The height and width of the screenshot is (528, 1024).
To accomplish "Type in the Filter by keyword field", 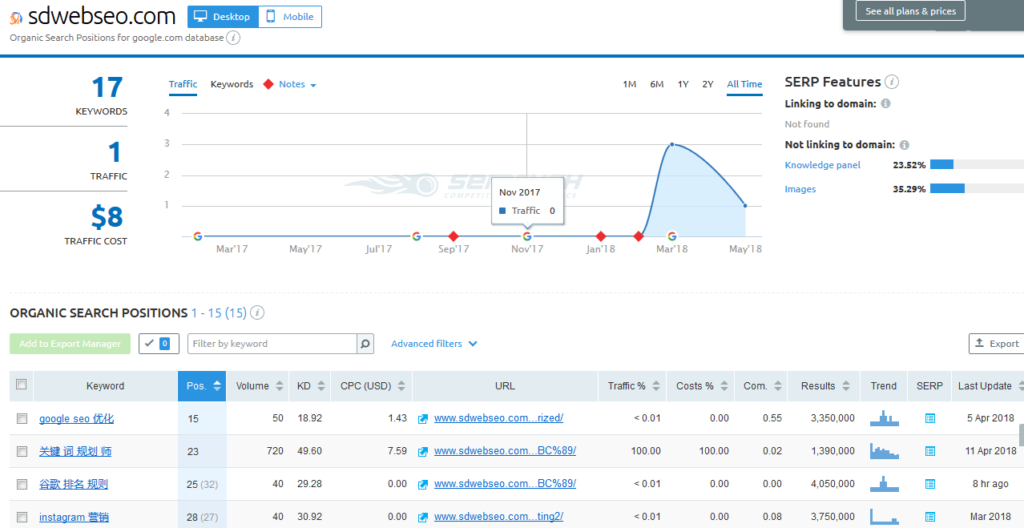I will tap(272, 344).
